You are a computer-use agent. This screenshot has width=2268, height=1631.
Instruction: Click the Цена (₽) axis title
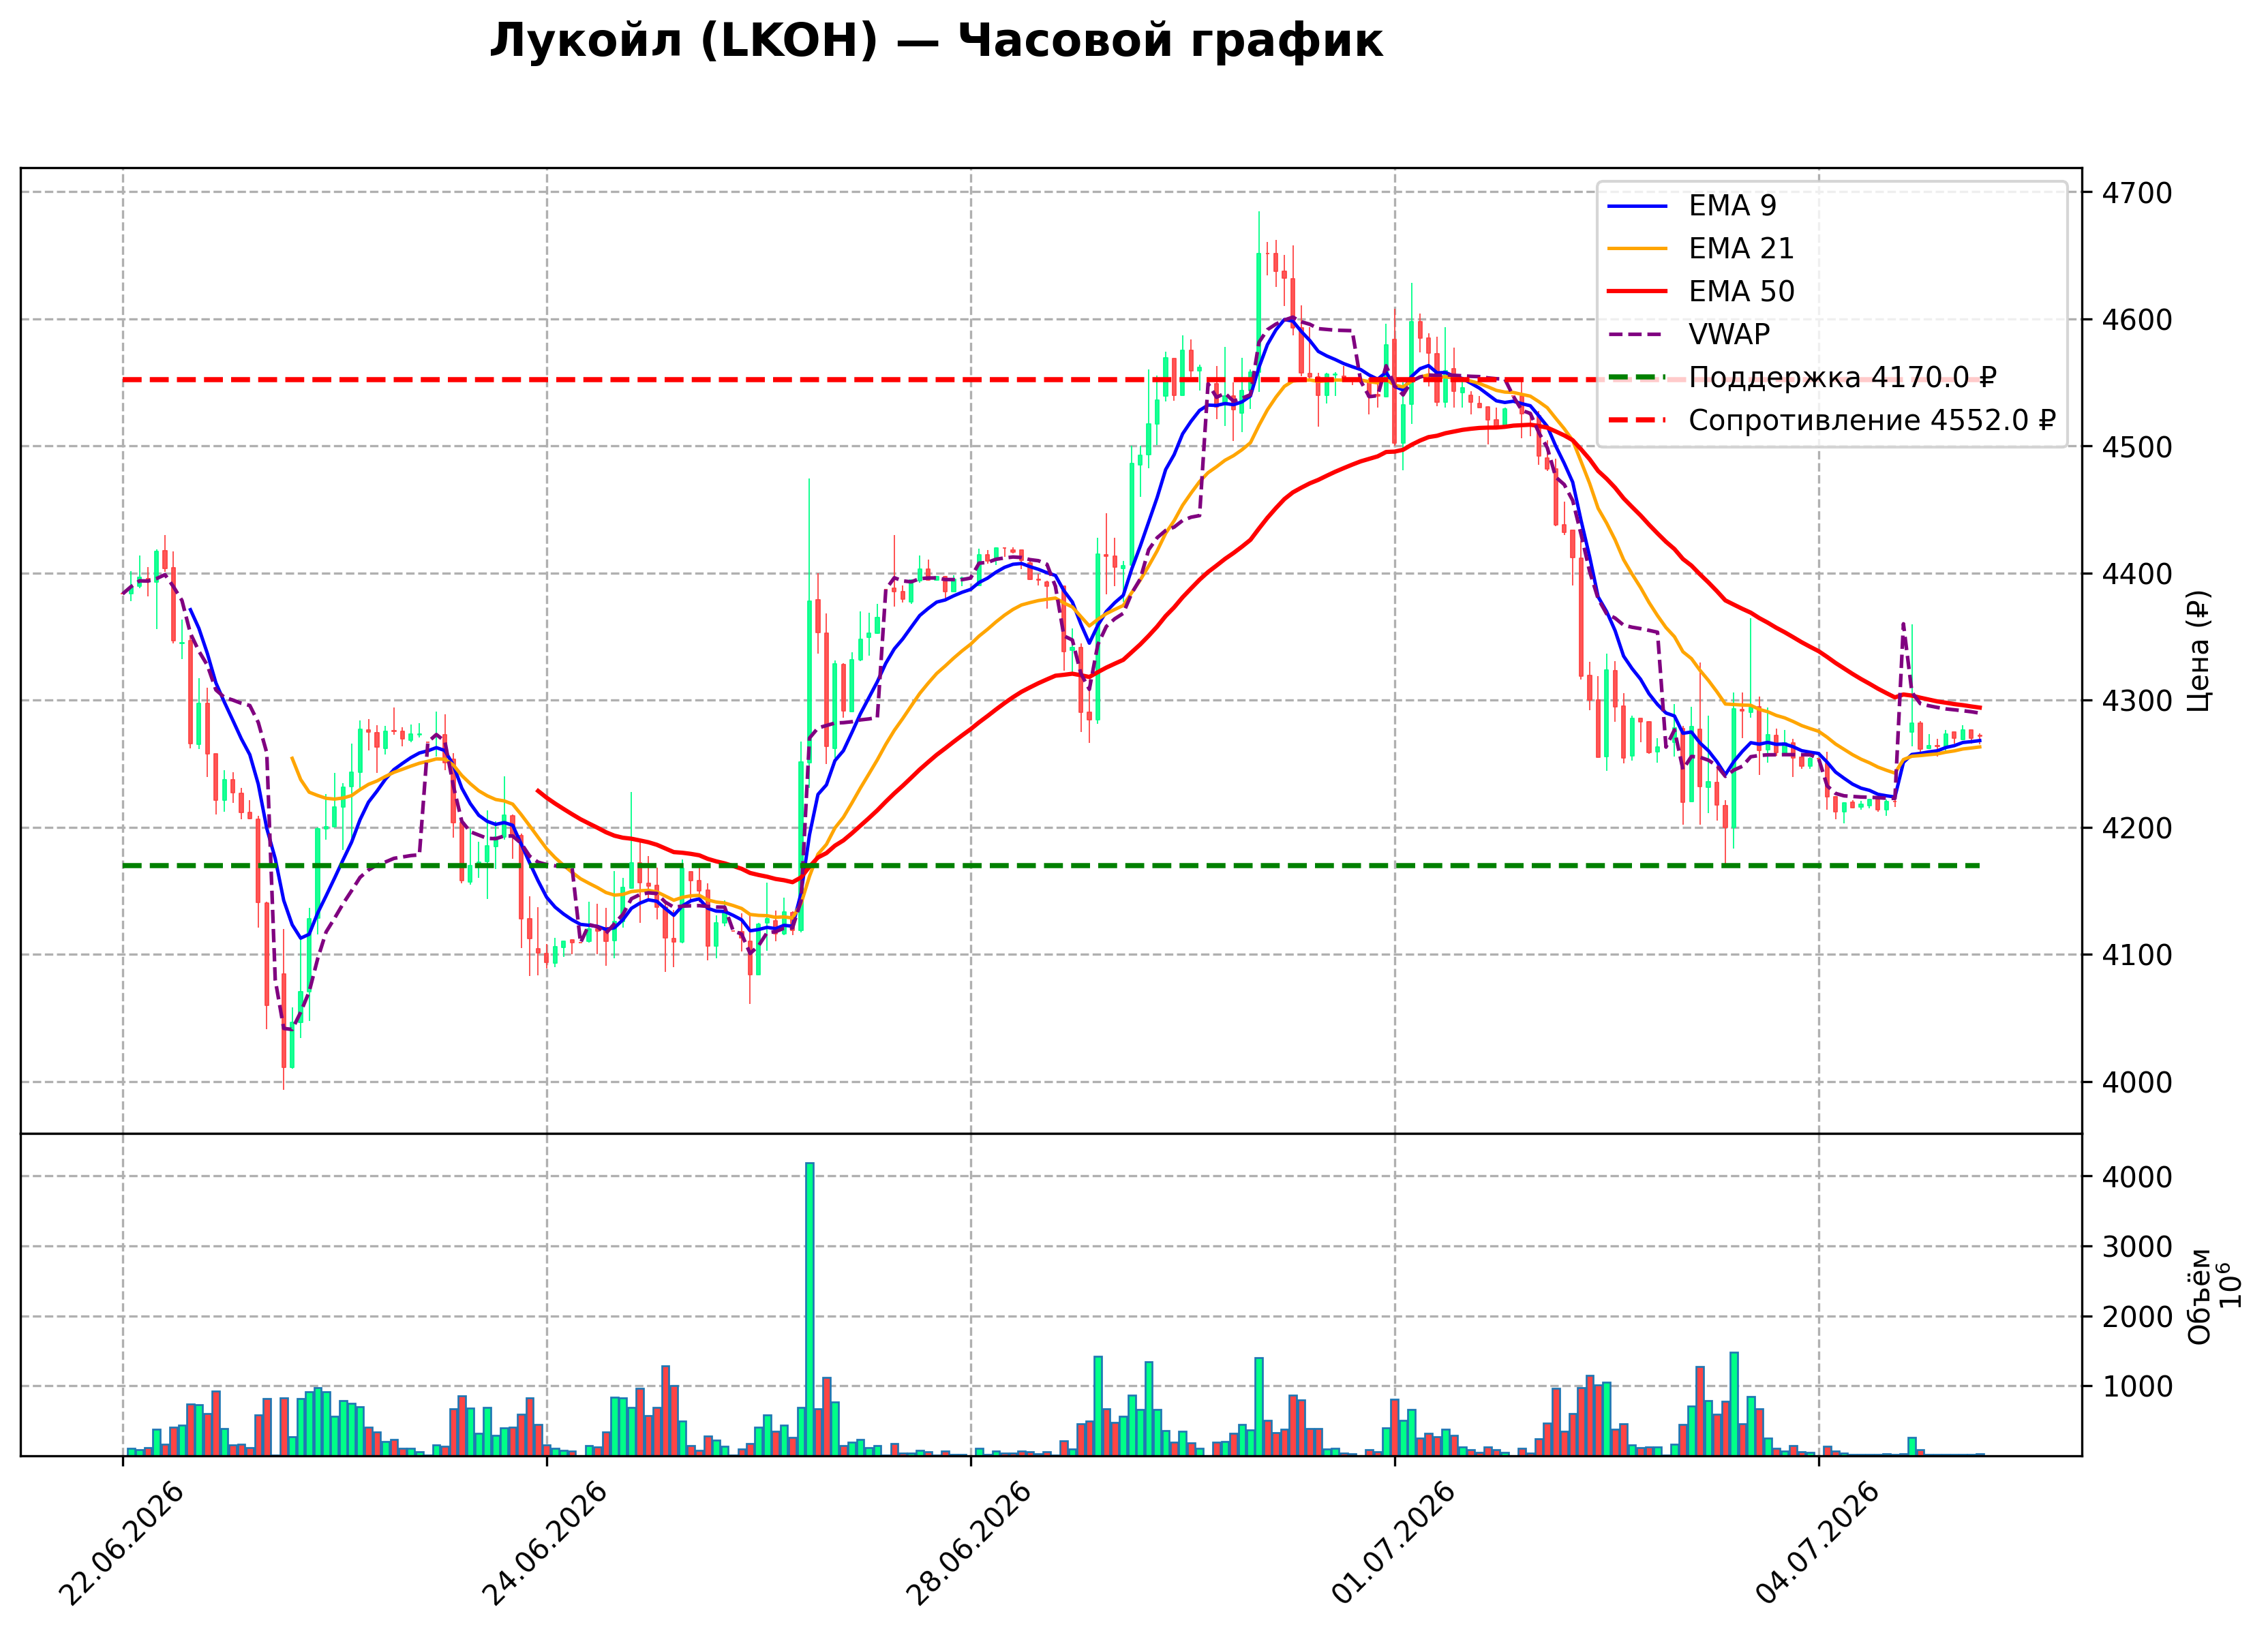pos(2199,651)
